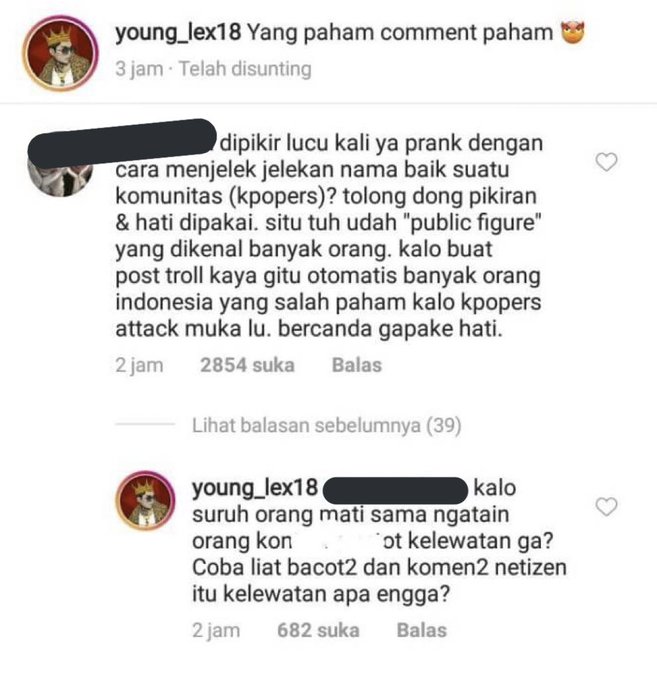Expand Lihat balasan sebelumnya (39)
This screenshot has width=657, height=680.
tap(326, 425)
